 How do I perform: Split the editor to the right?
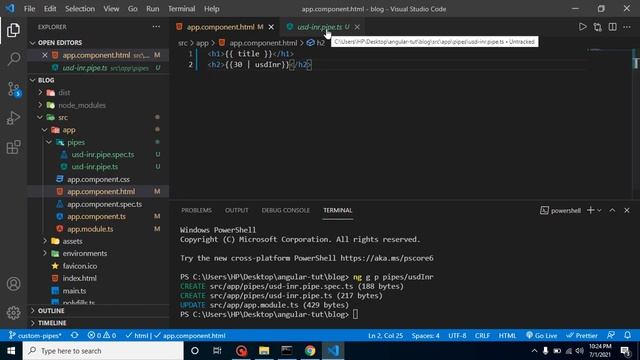[x=612, y=27]
